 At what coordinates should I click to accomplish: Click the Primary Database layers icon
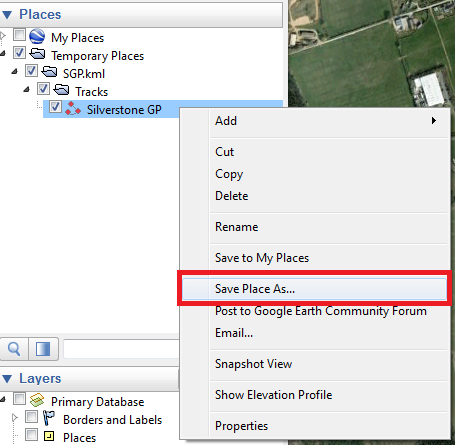click(37, 400)
